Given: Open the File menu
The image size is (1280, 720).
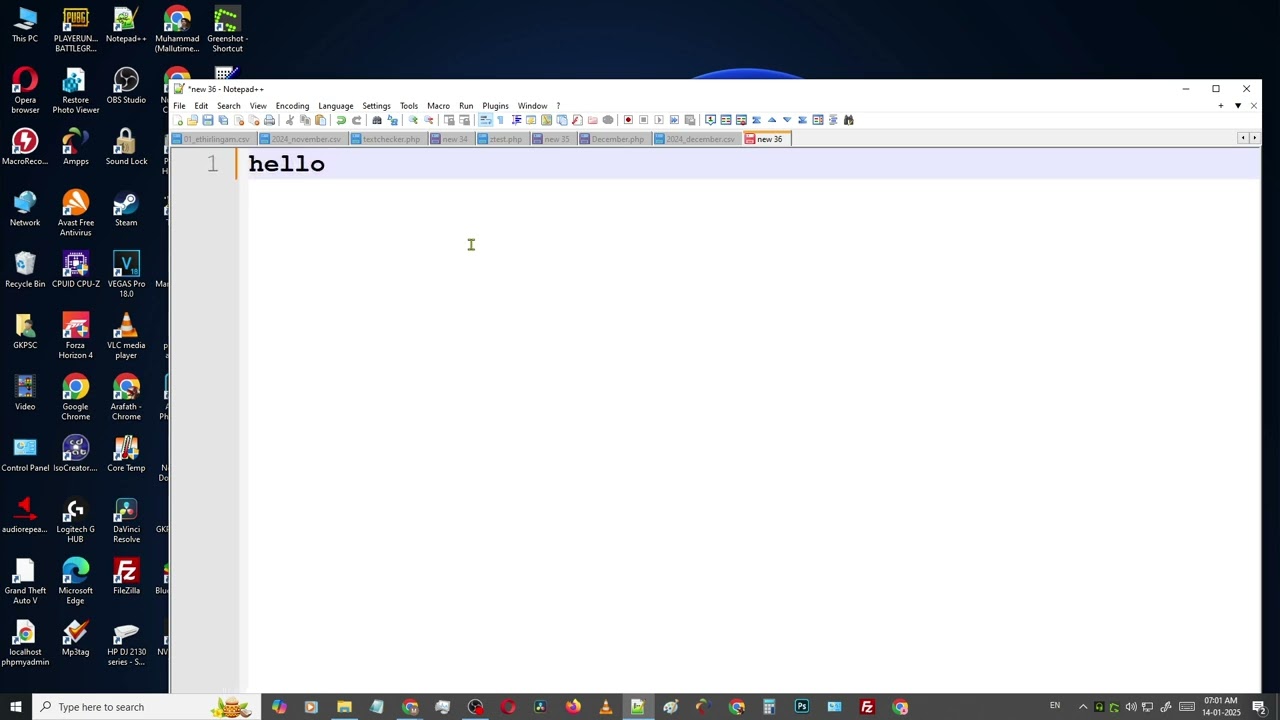Looking at the screenshot, I should [x=179, y=106].
